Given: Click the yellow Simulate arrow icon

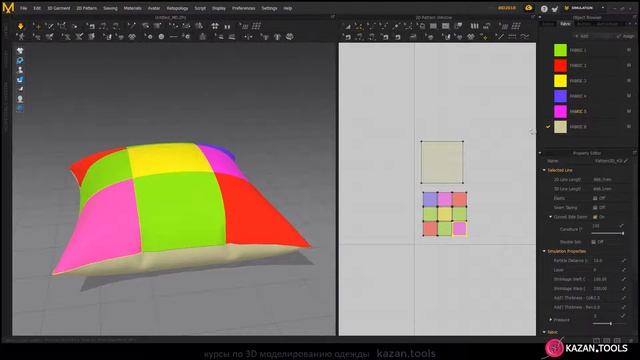Looking at the screenshot, I should click(20, 26).
